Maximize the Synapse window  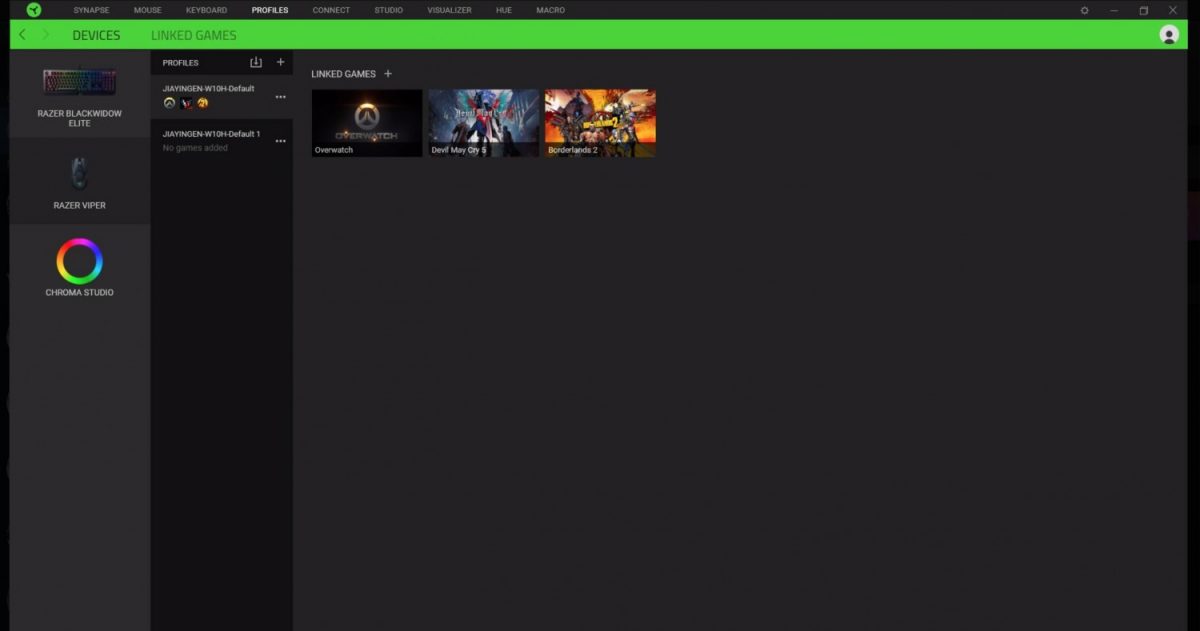(1144, 10)
